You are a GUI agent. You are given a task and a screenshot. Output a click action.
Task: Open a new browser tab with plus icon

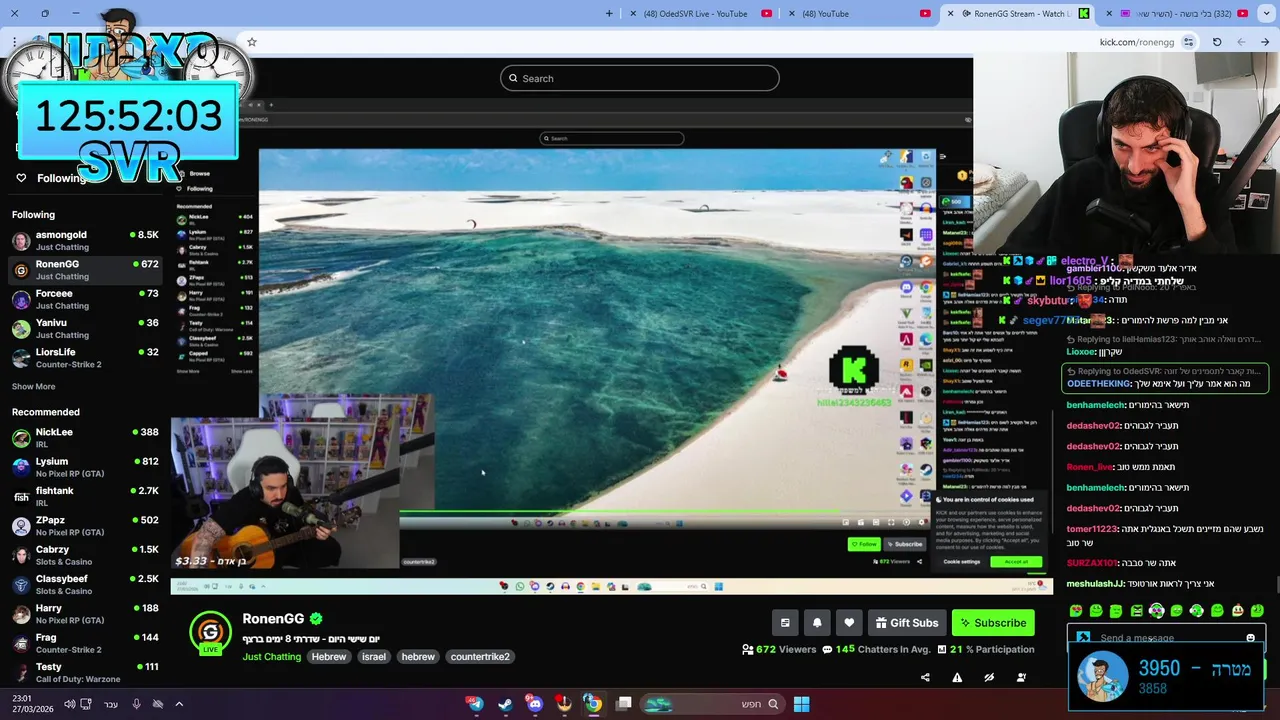tap(609, 13)
